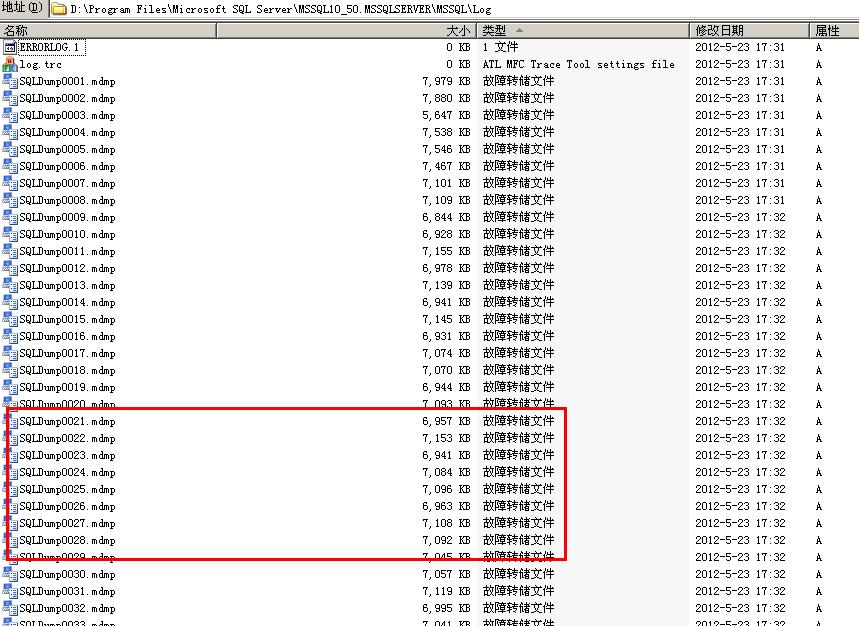Select the SQLDump0018.mdmp file icon

(x=10, y=370)
